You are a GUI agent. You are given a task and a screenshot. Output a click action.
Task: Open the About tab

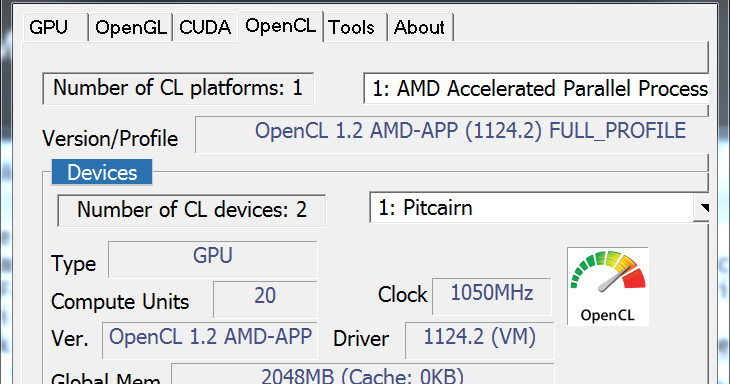click(x=419, y=27)
